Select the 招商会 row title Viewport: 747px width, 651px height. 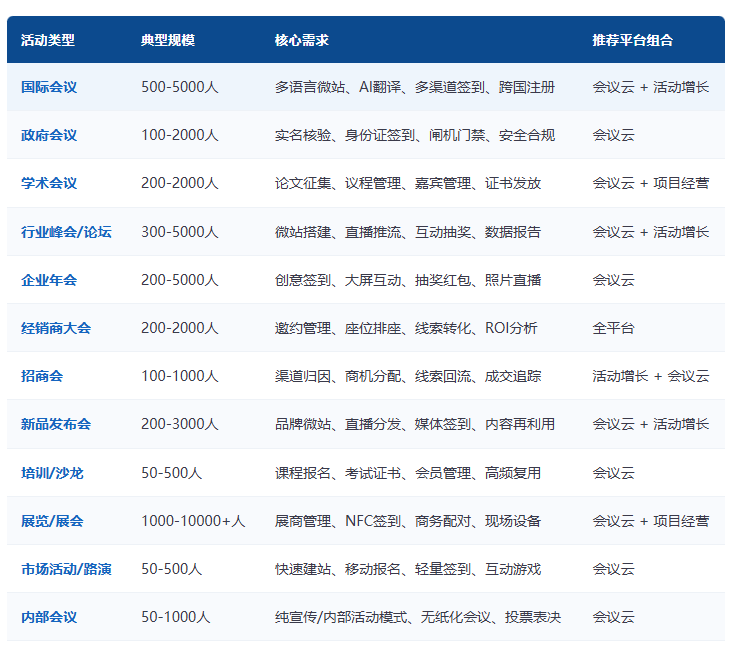(x=42, y=376)
